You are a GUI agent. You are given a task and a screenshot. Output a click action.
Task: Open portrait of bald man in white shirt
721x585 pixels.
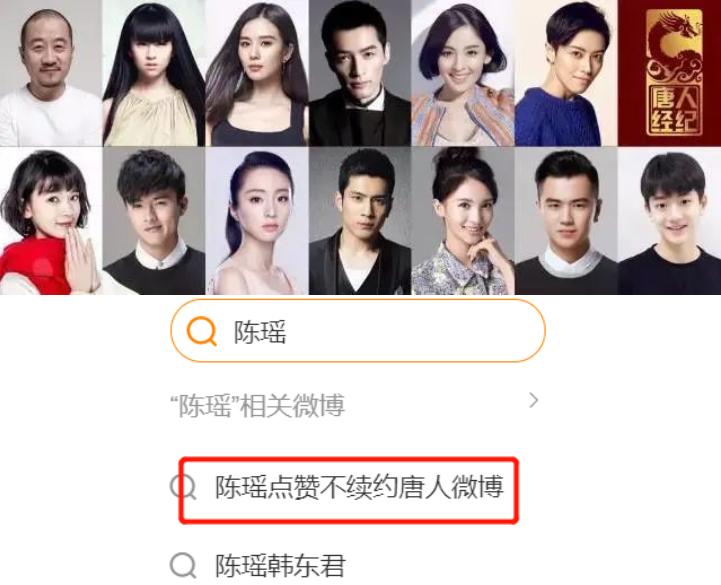point(51,73)
